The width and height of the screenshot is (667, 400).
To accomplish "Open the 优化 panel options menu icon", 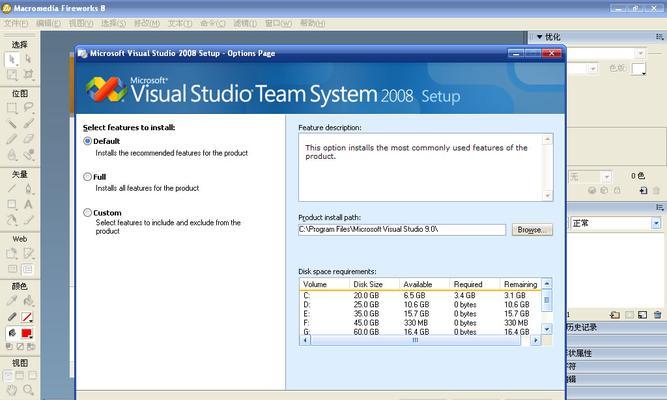I will (x=659, y=37).
